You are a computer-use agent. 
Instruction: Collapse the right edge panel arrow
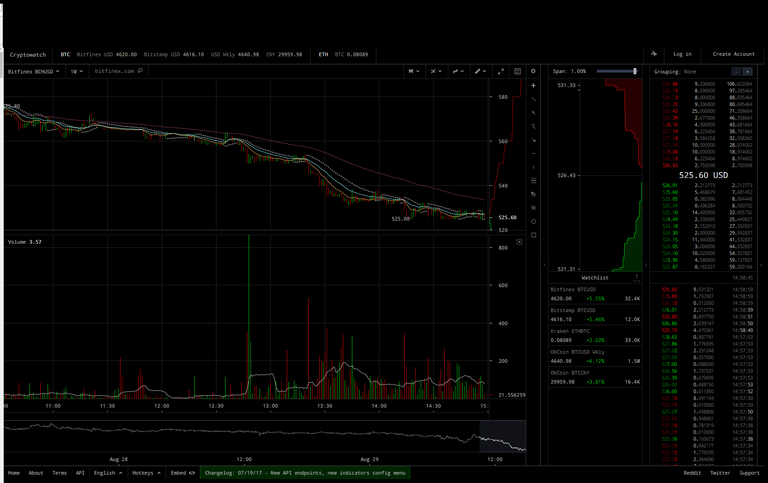(761, 265)
